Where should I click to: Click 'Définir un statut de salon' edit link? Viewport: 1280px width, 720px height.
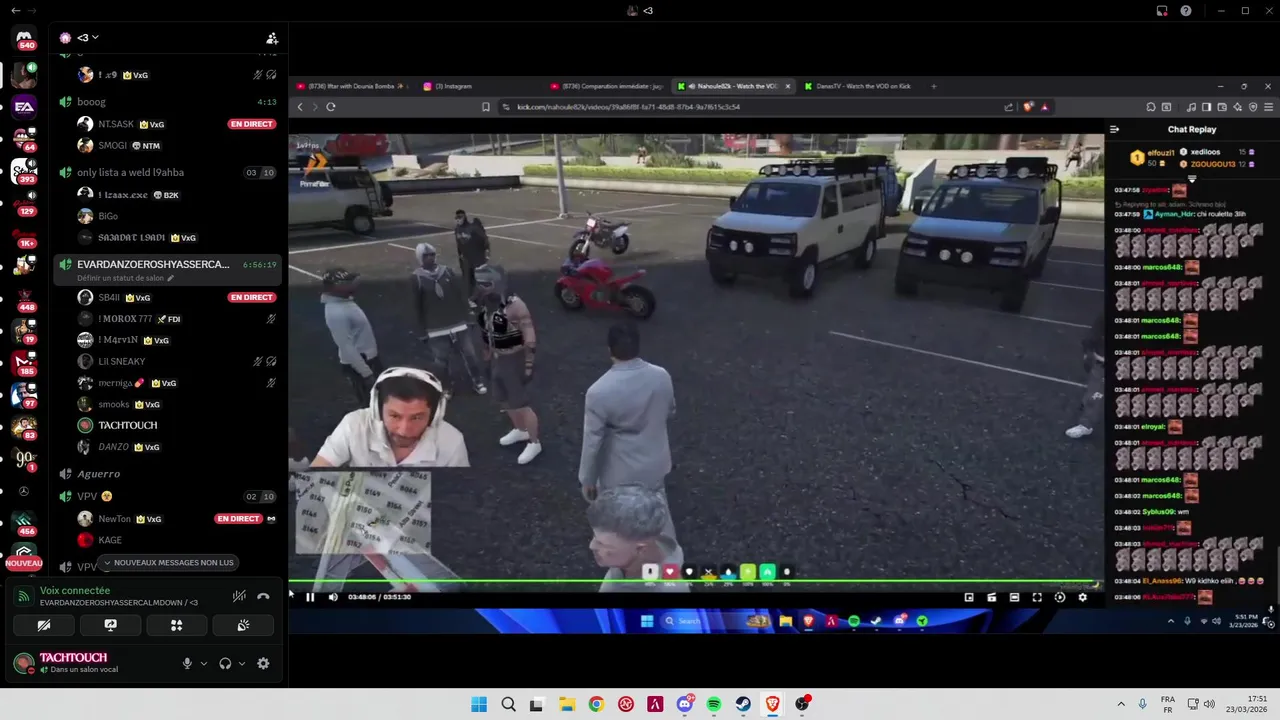[x=126, y=278]
